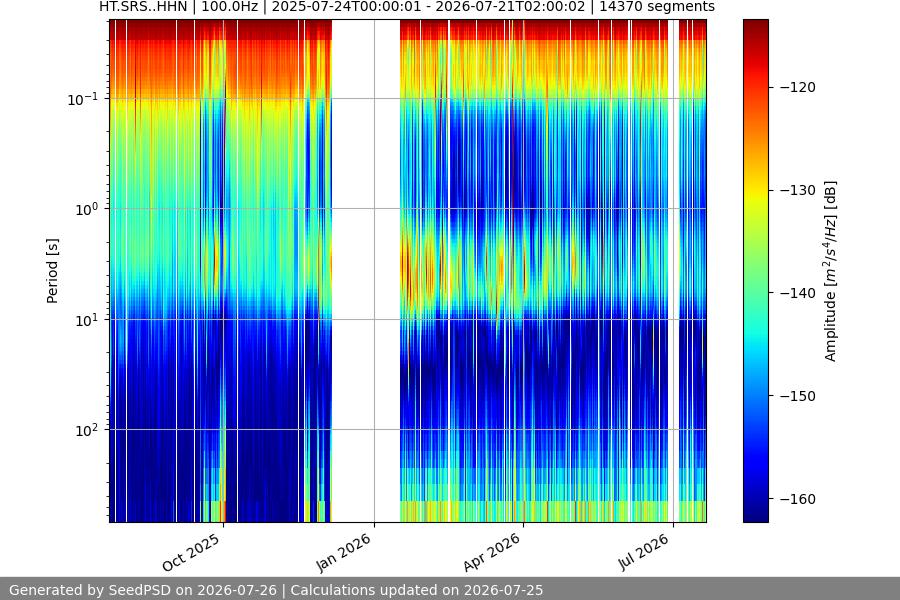
Task: Click the −130 colorbar tick label
Action: 798,190
